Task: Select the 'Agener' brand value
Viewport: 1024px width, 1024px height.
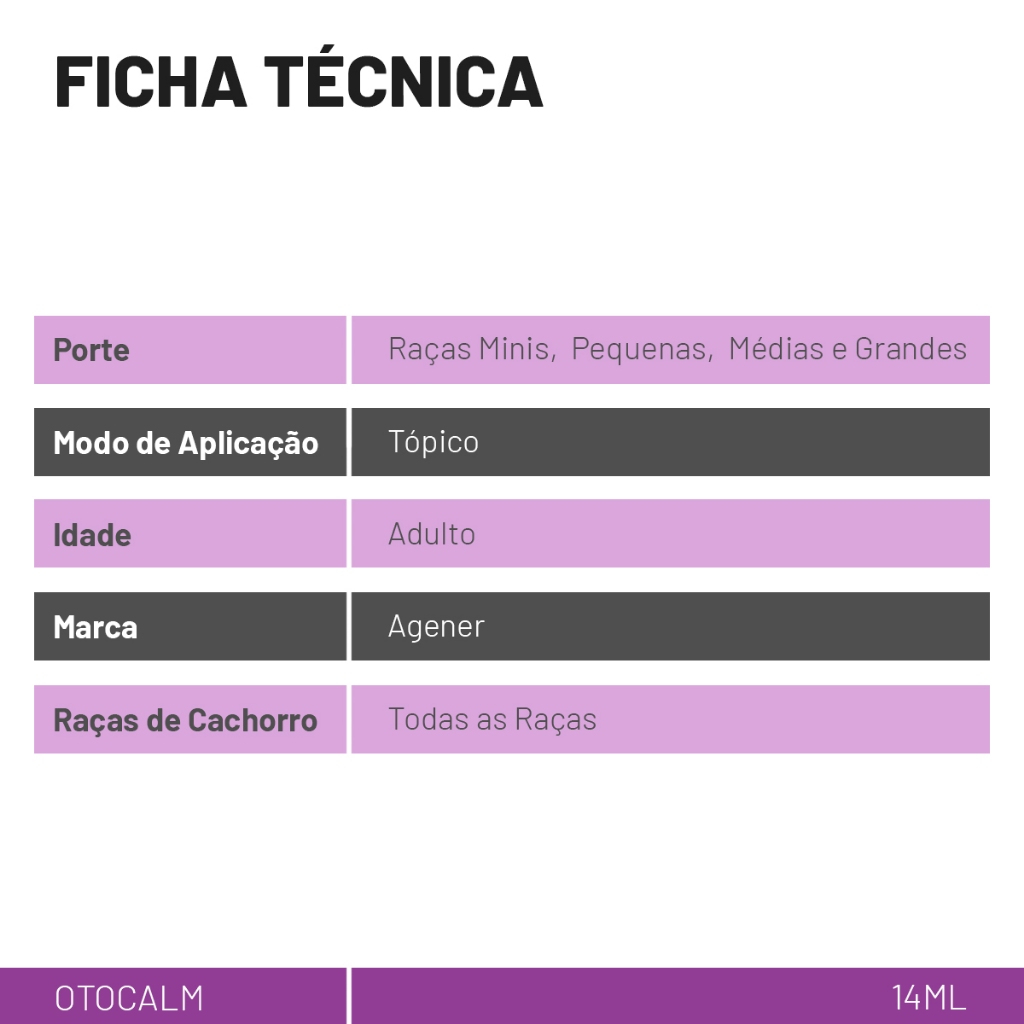Action: click(436, 627)
